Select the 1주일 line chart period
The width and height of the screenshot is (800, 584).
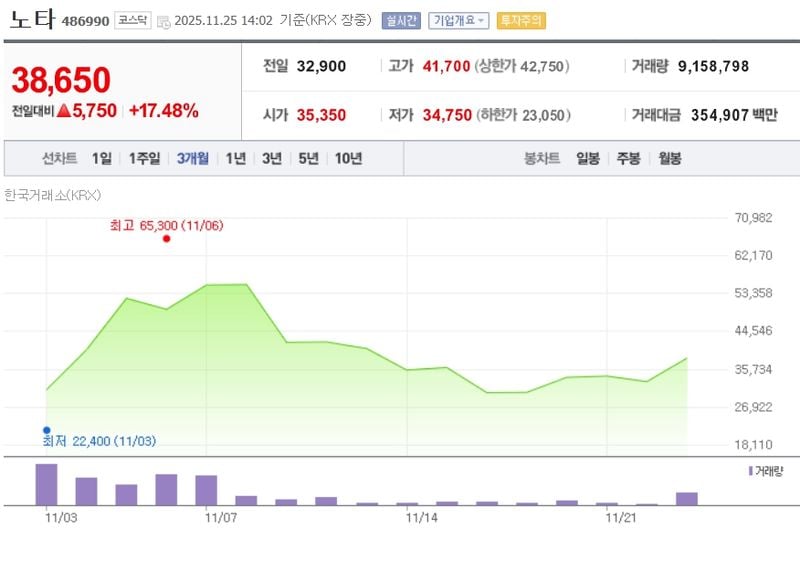coord(145,158)
